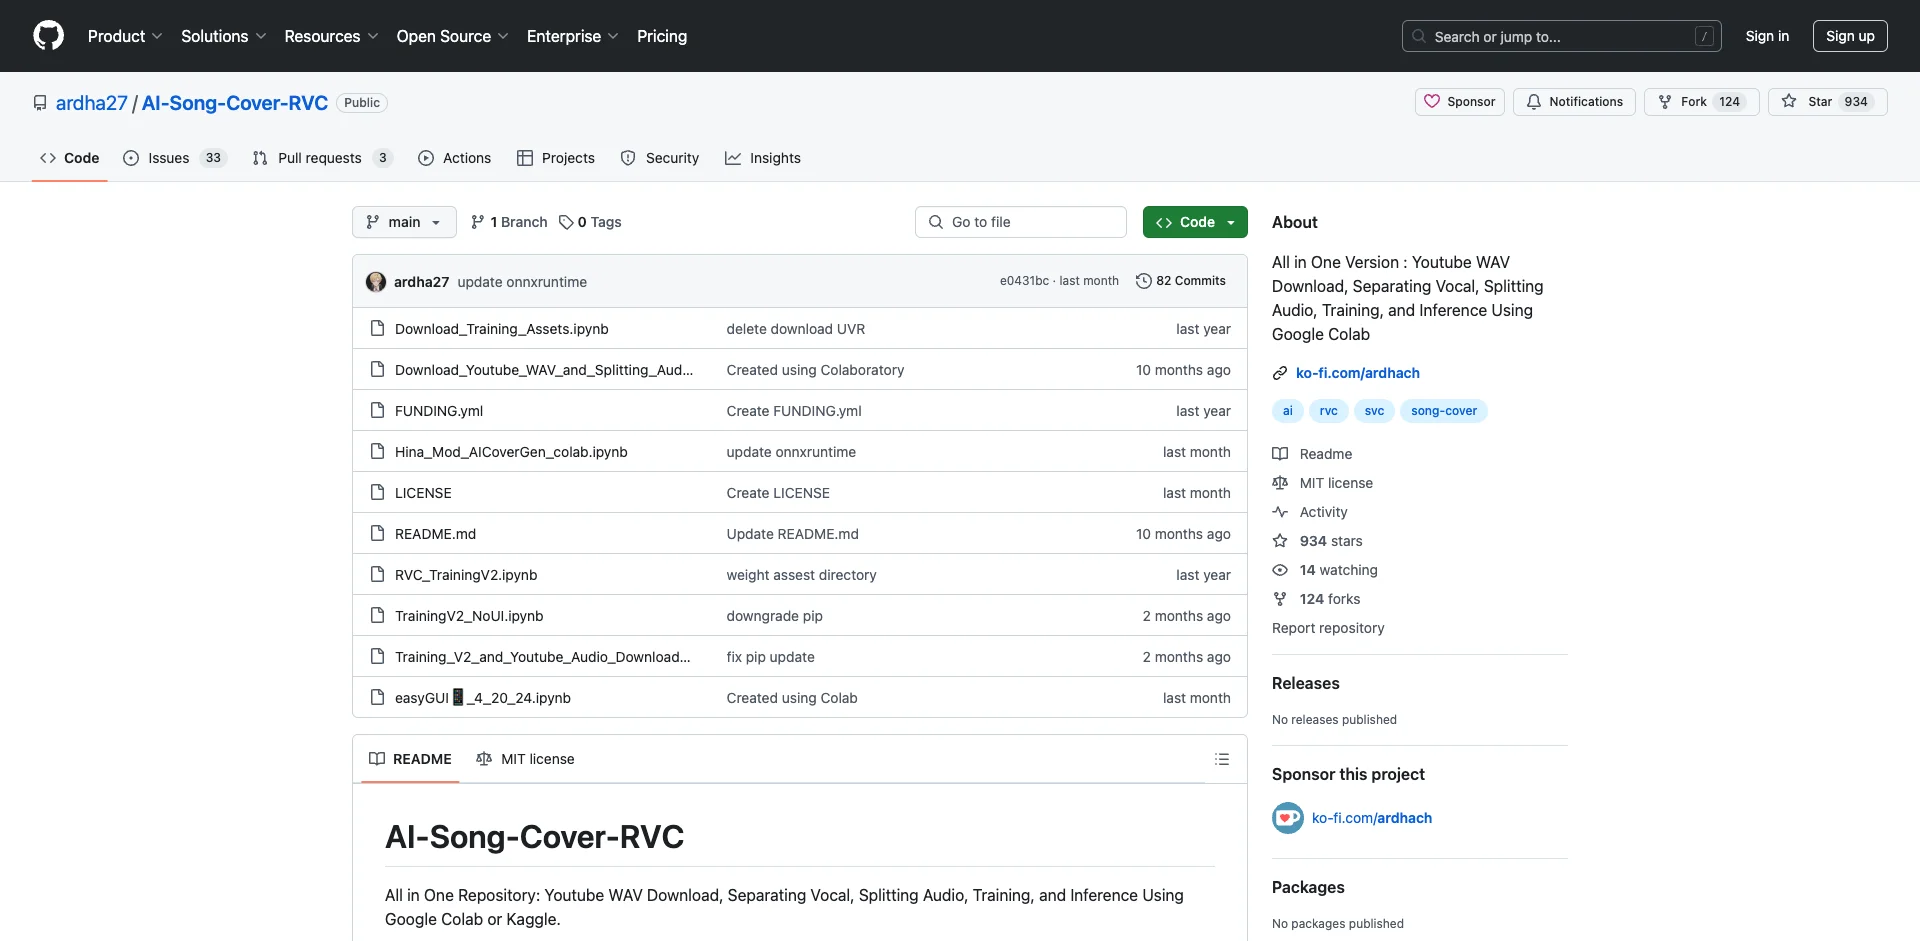Open the delete download UVR commit
The width and height of the screenshot is (1920, 941).
click(796, 329)
